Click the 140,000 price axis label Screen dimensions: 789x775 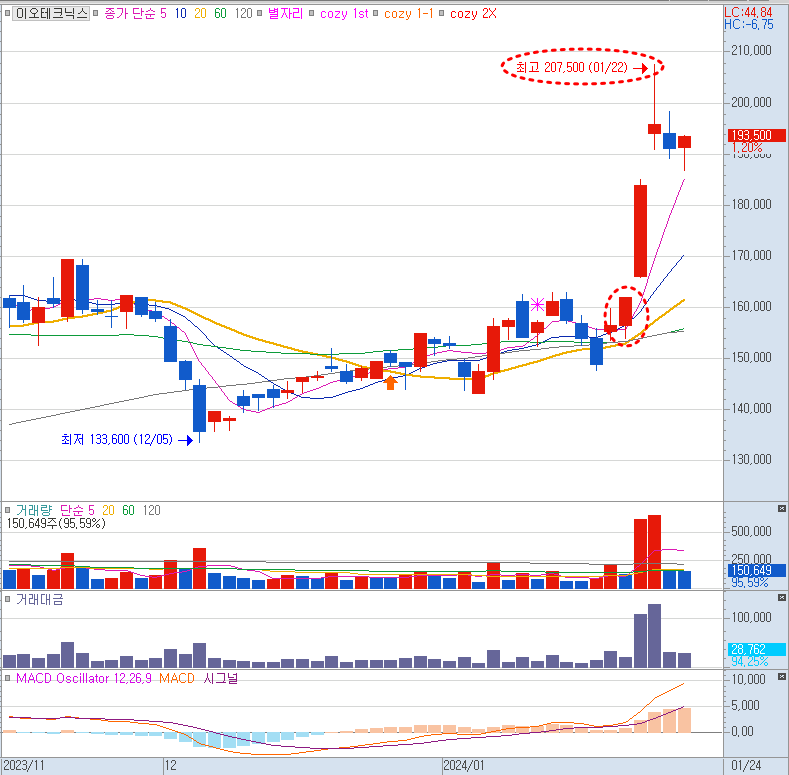point(751,409)
